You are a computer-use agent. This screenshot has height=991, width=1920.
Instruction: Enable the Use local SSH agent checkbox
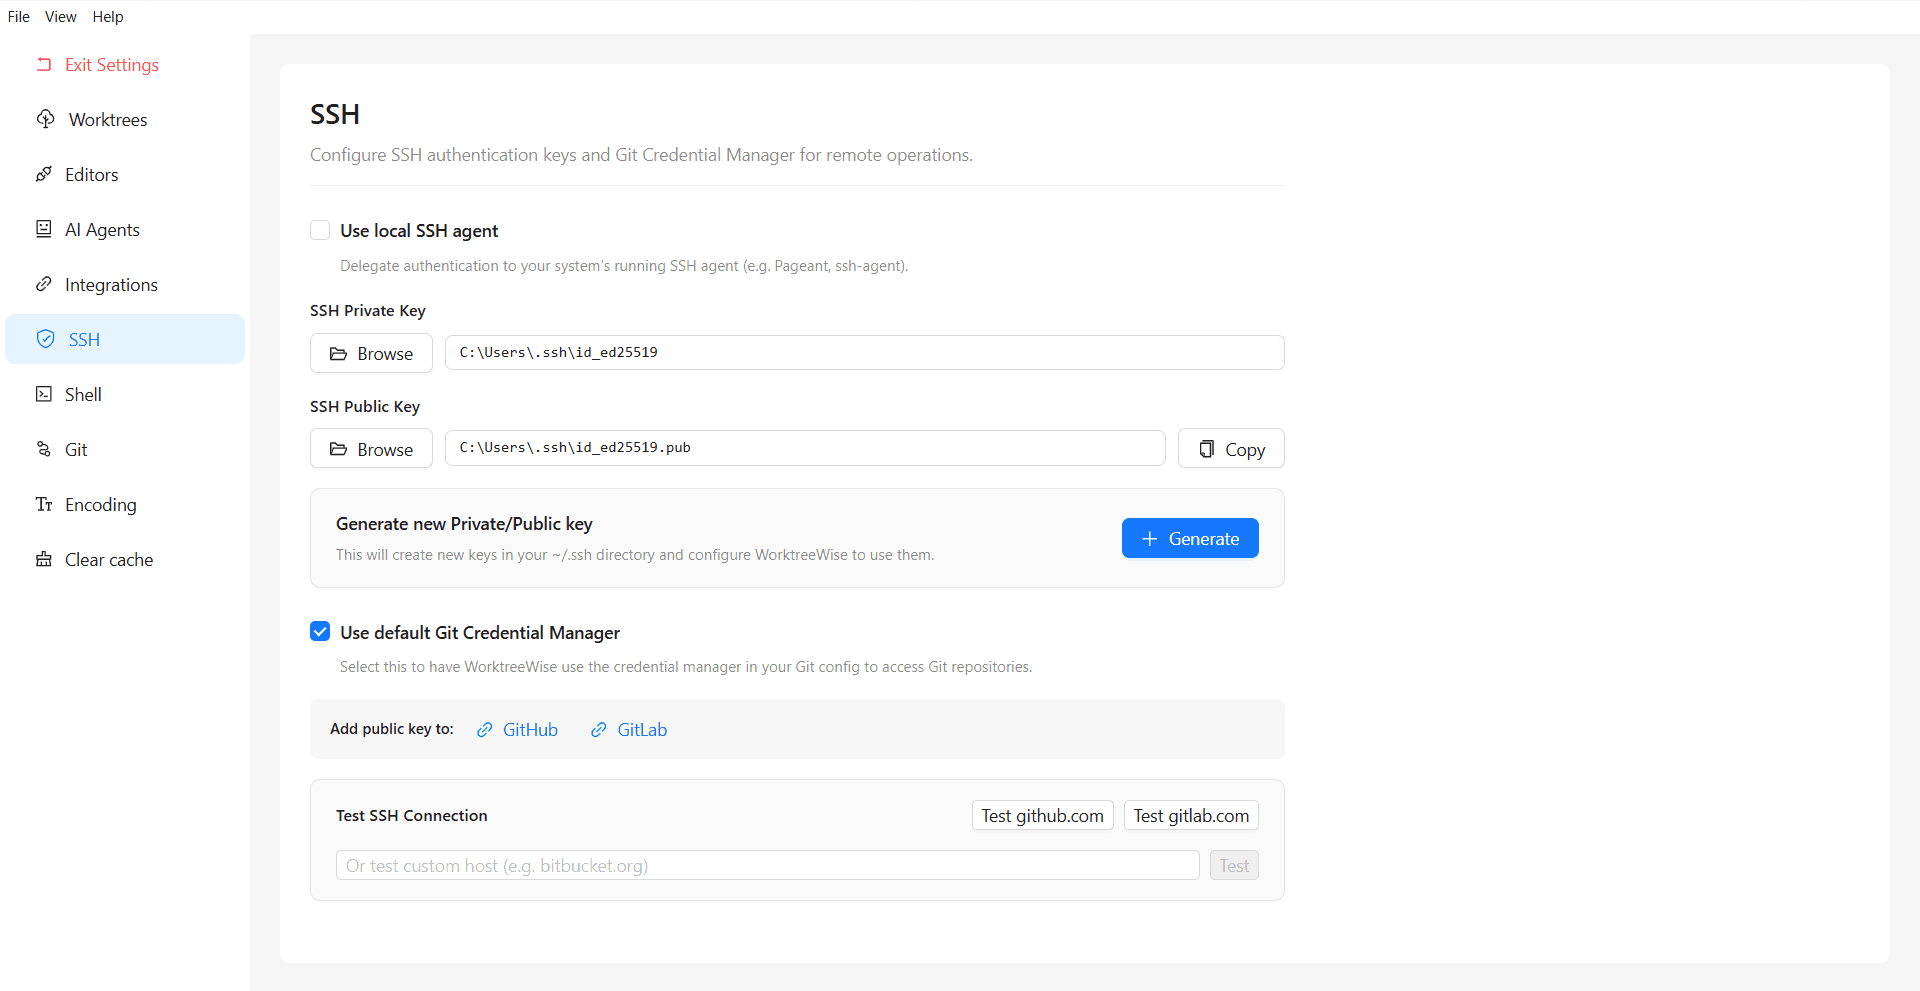[320, 230]
